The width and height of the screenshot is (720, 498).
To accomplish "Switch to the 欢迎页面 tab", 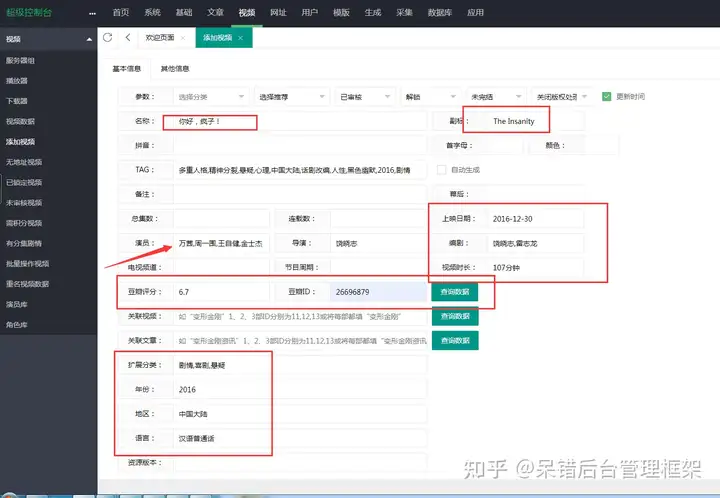I will [160, 38].
